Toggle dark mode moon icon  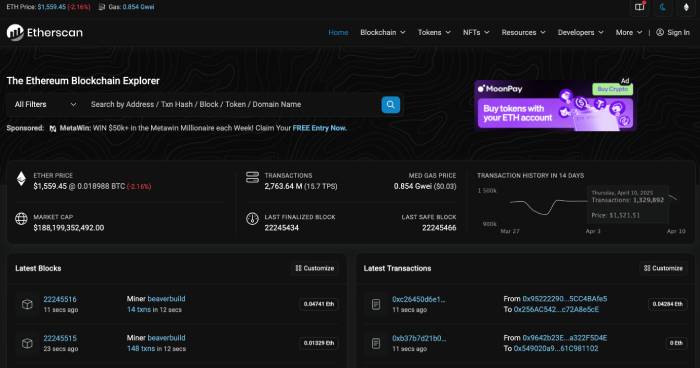pos(663,7)
